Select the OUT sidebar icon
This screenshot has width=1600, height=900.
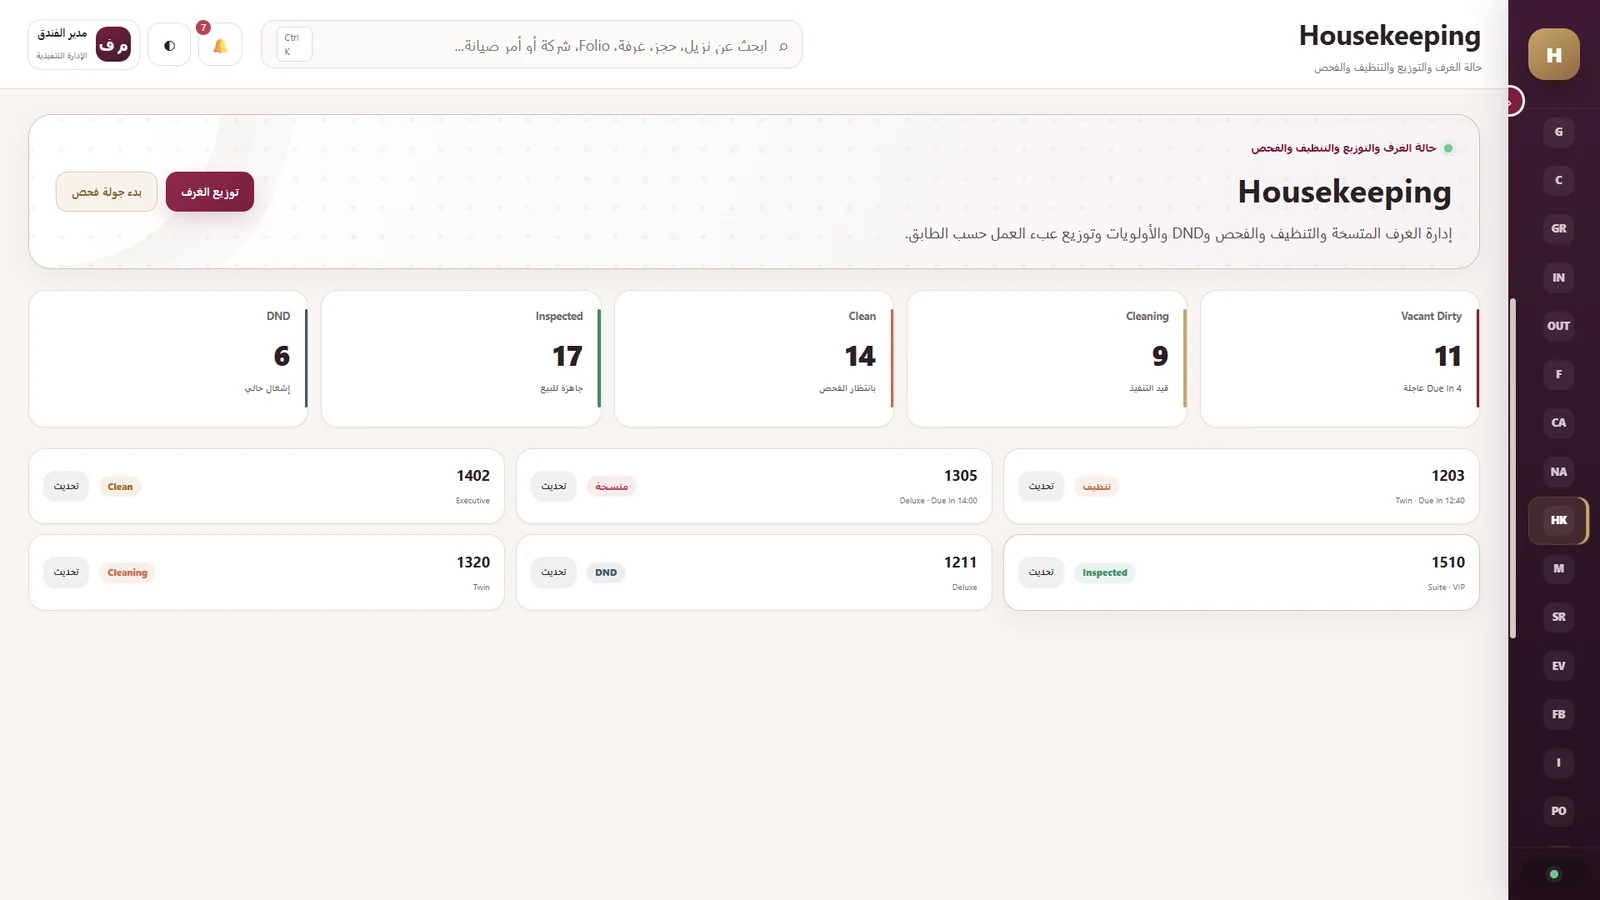point(1558,326)
